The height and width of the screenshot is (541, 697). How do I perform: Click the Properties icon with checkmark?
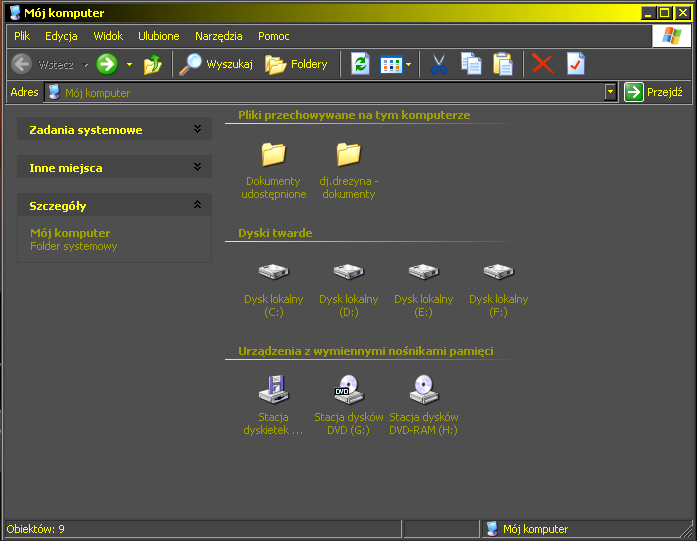pyautogui.click(x=575, y=64)
